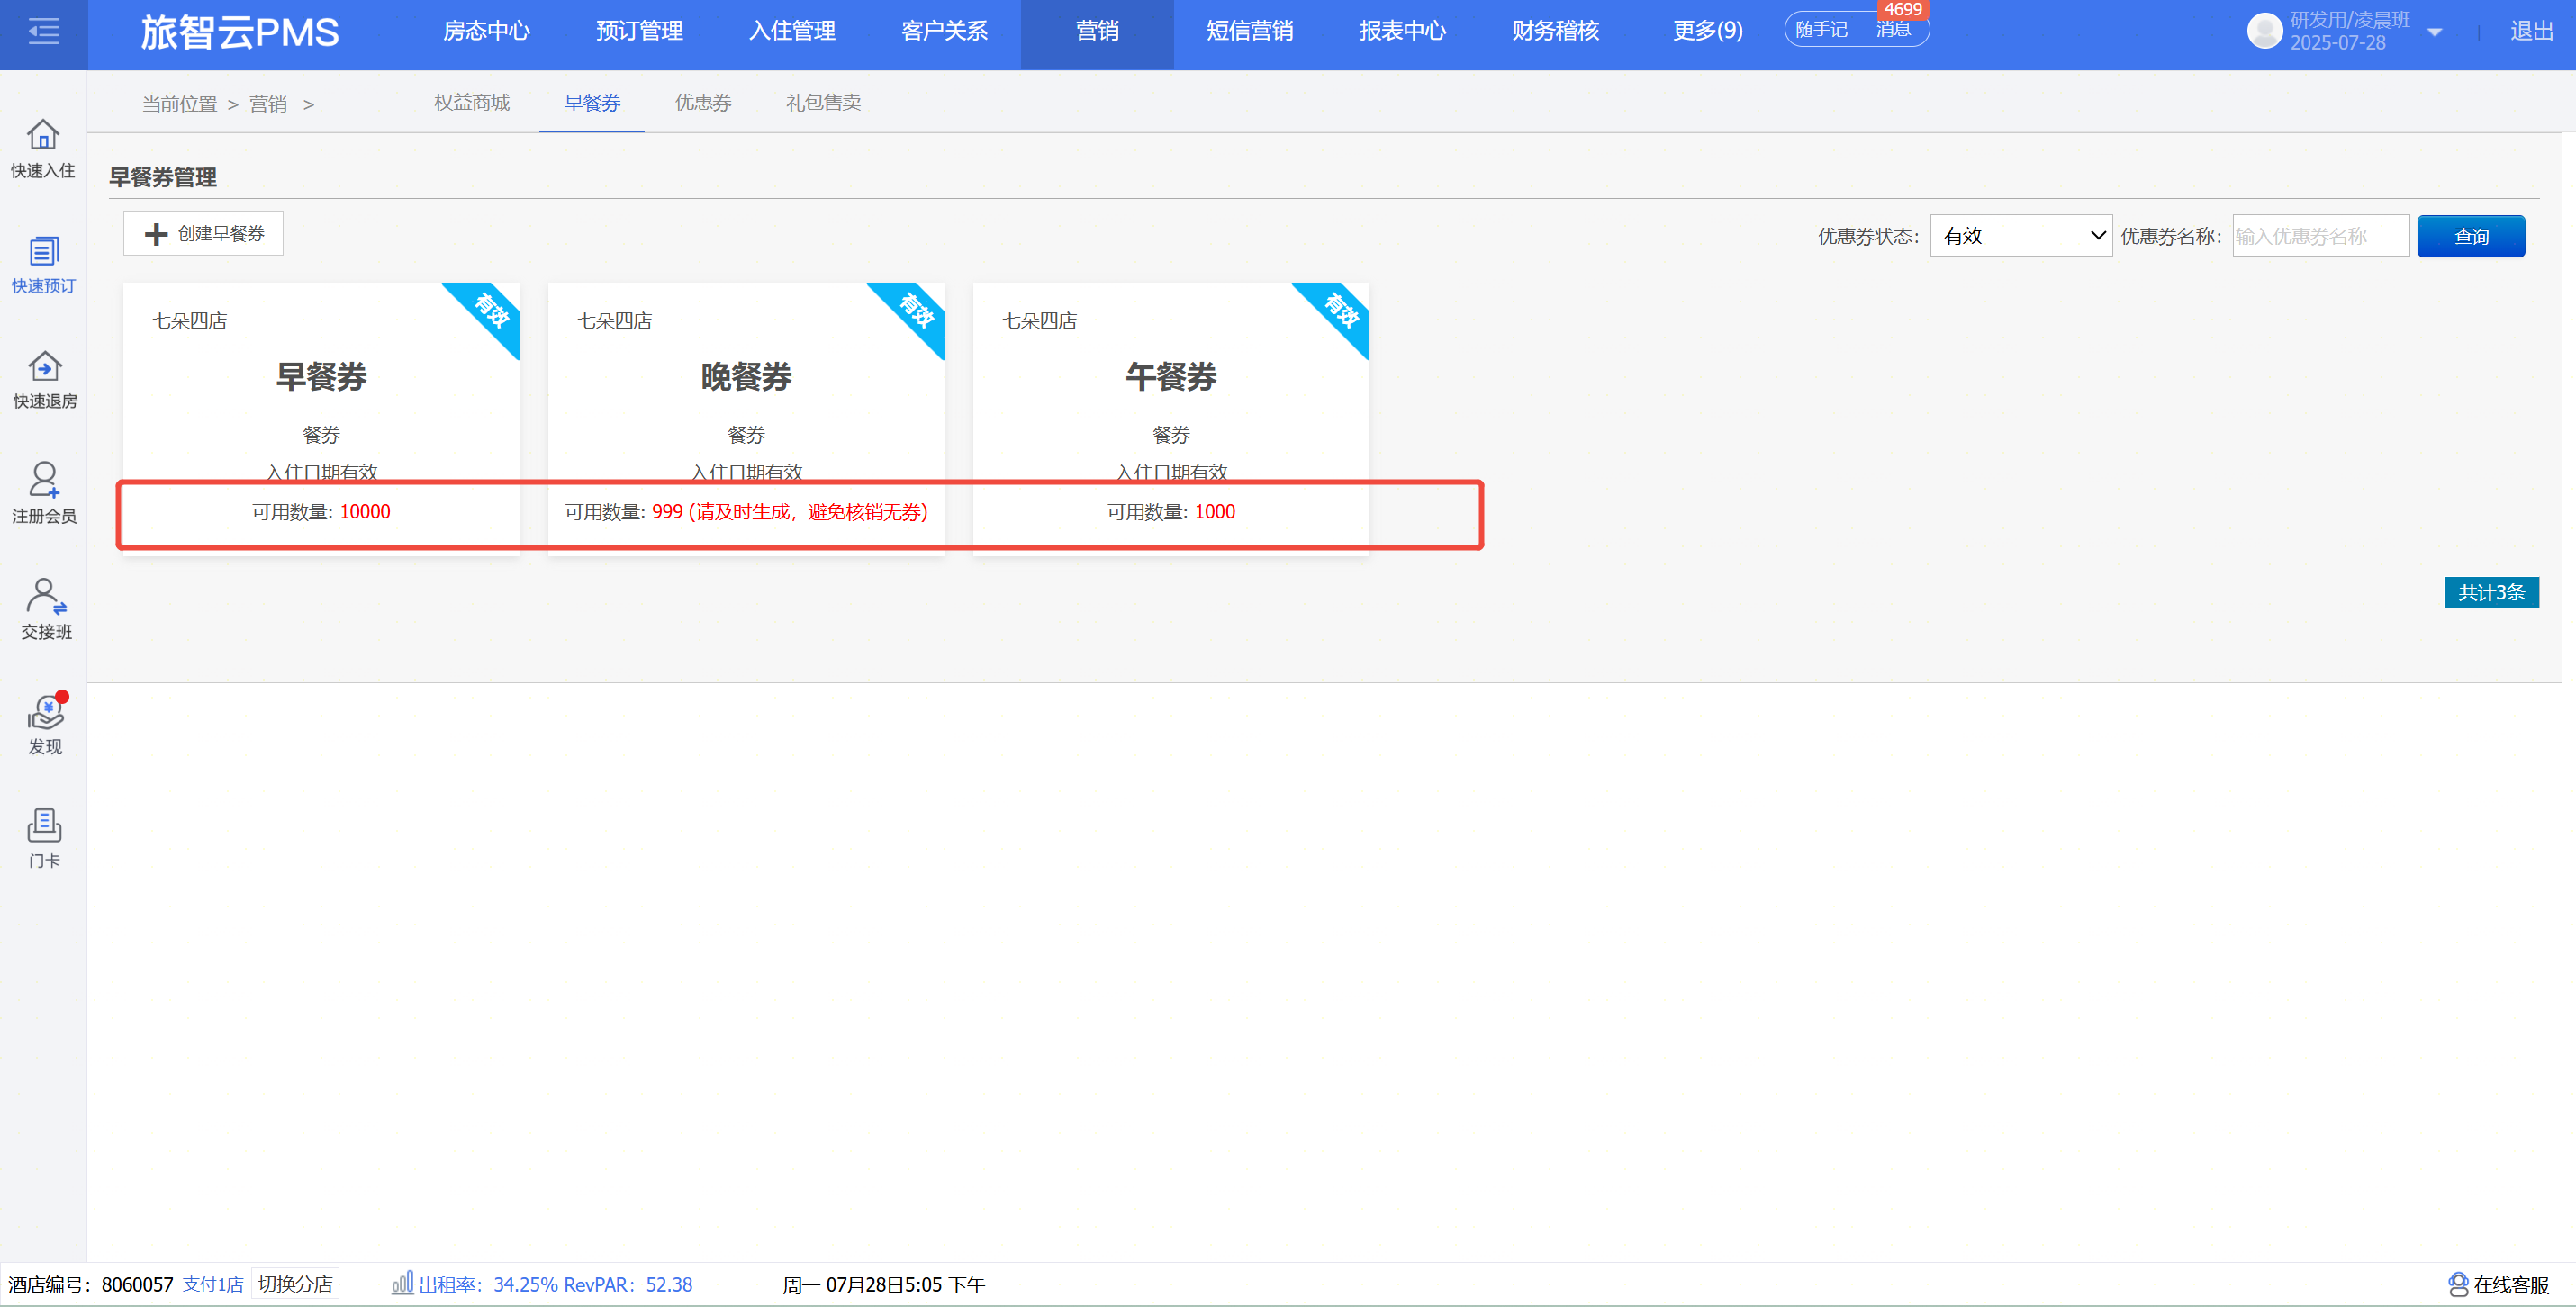Click the plus icon on 创建早餐券
This screenshot has width=2576, height=1307.
[156, 234]
